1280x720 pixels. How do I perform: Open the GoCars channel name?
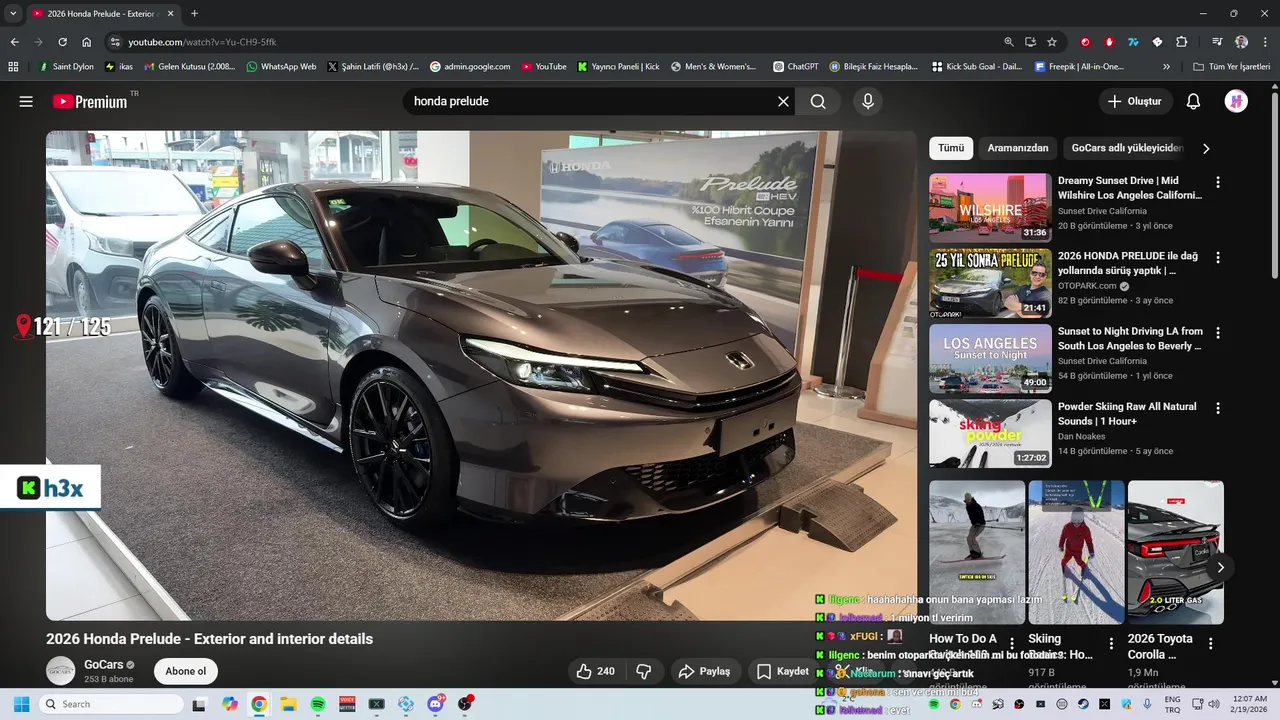tap(104, 664)
